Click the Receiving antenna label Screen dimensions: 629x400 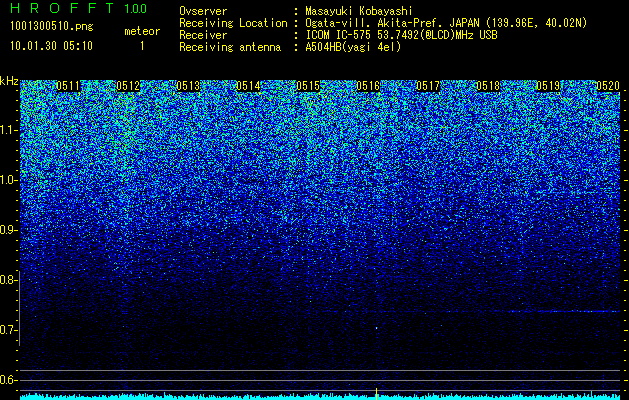[230, 47]
